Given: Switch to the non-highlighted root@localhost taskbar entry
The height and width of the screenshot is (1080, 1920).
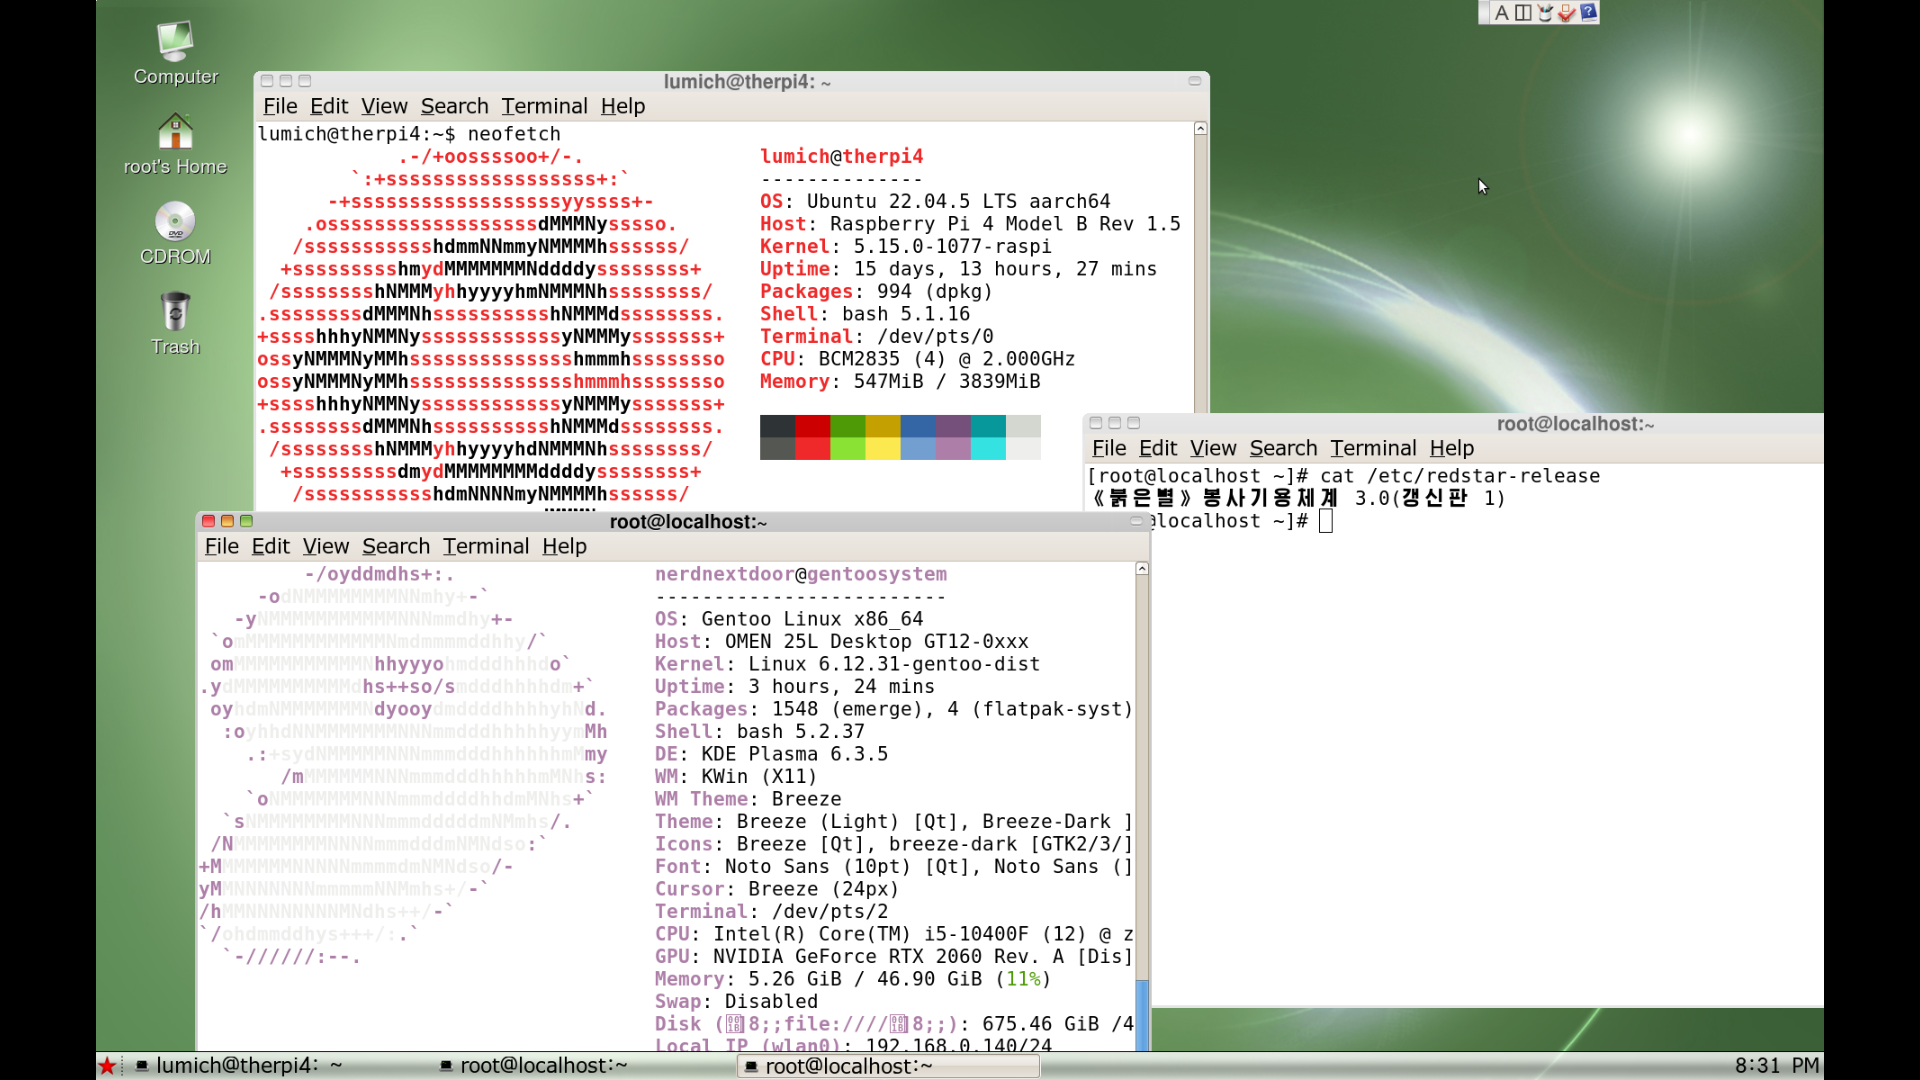Looking at the screenshot, I should pos(534,1066).
